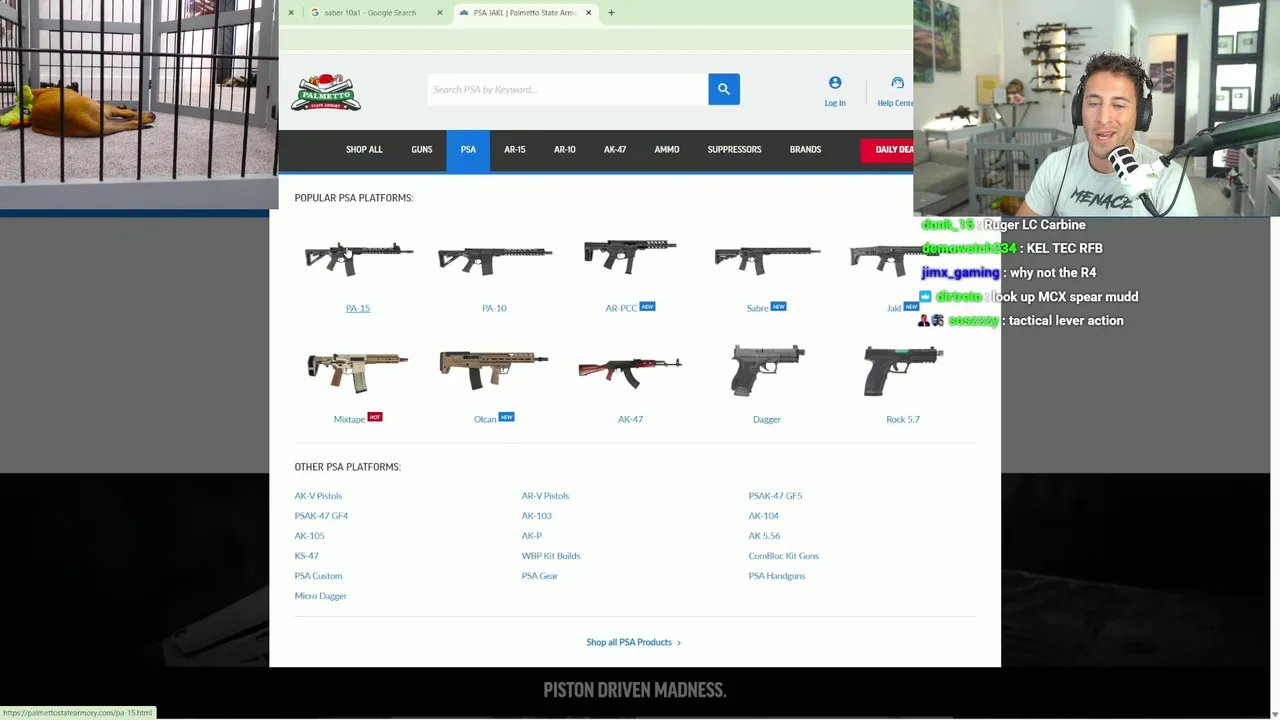Click into the Search PSA by Keyword field
Screen dimensions: 1280x720
[568, 89]
